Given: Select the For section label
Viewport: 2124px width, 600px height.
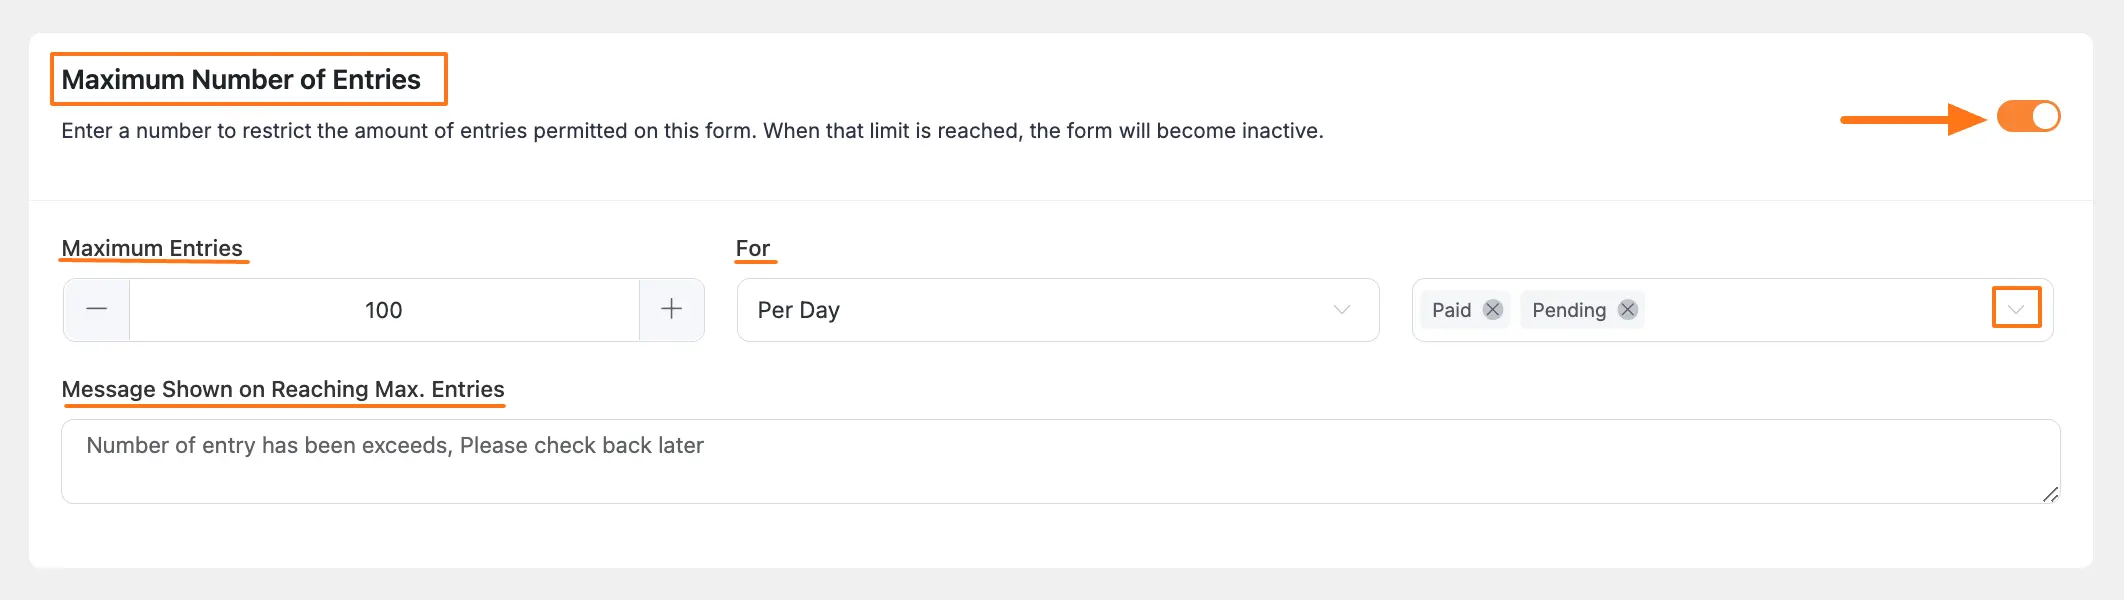Looking at the screenshot, I should click(x=753, y=249).
